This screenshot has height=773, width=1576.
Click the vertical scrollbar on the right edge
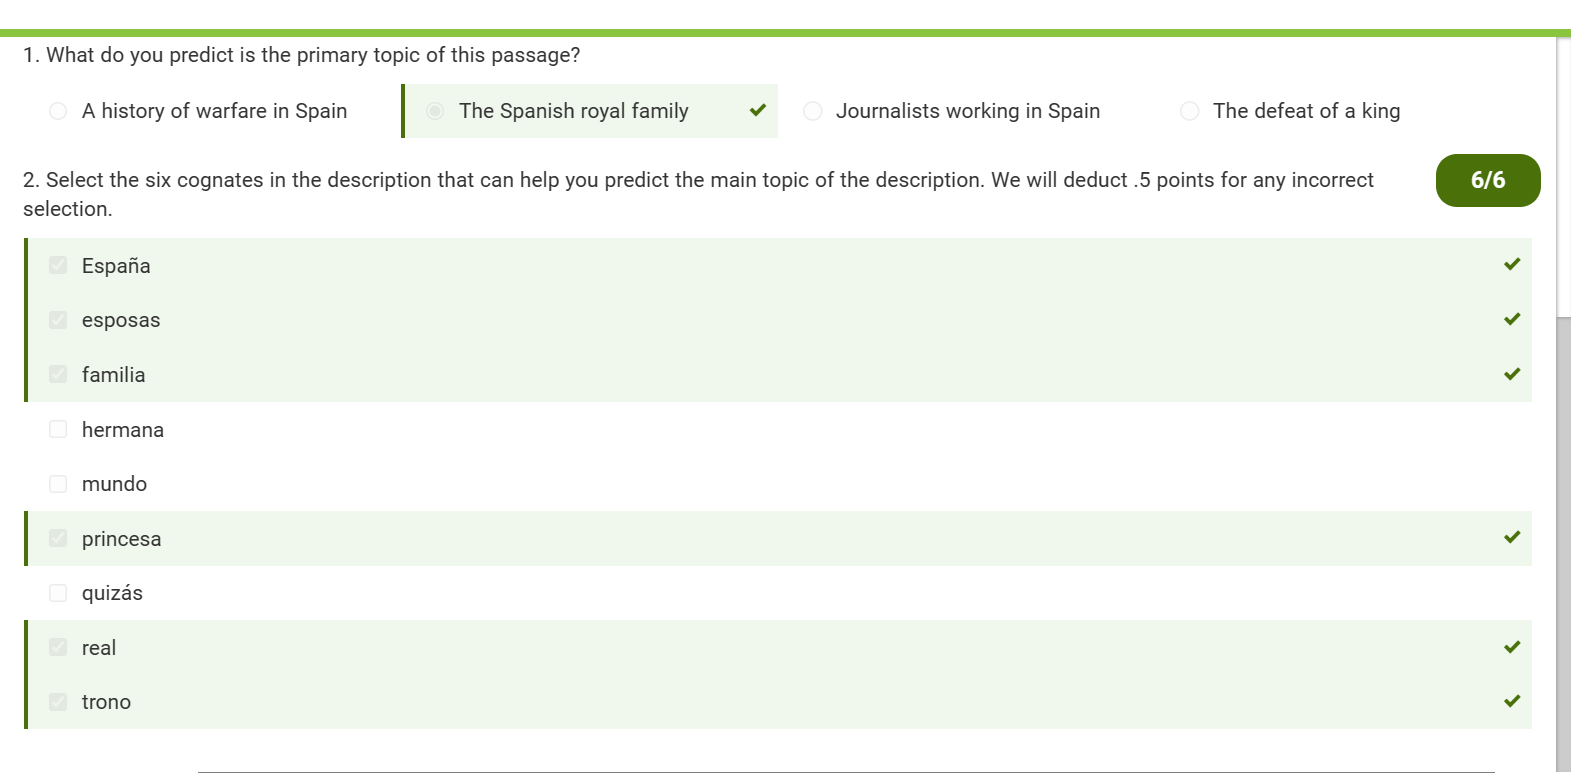click(x=1563, y=540)
